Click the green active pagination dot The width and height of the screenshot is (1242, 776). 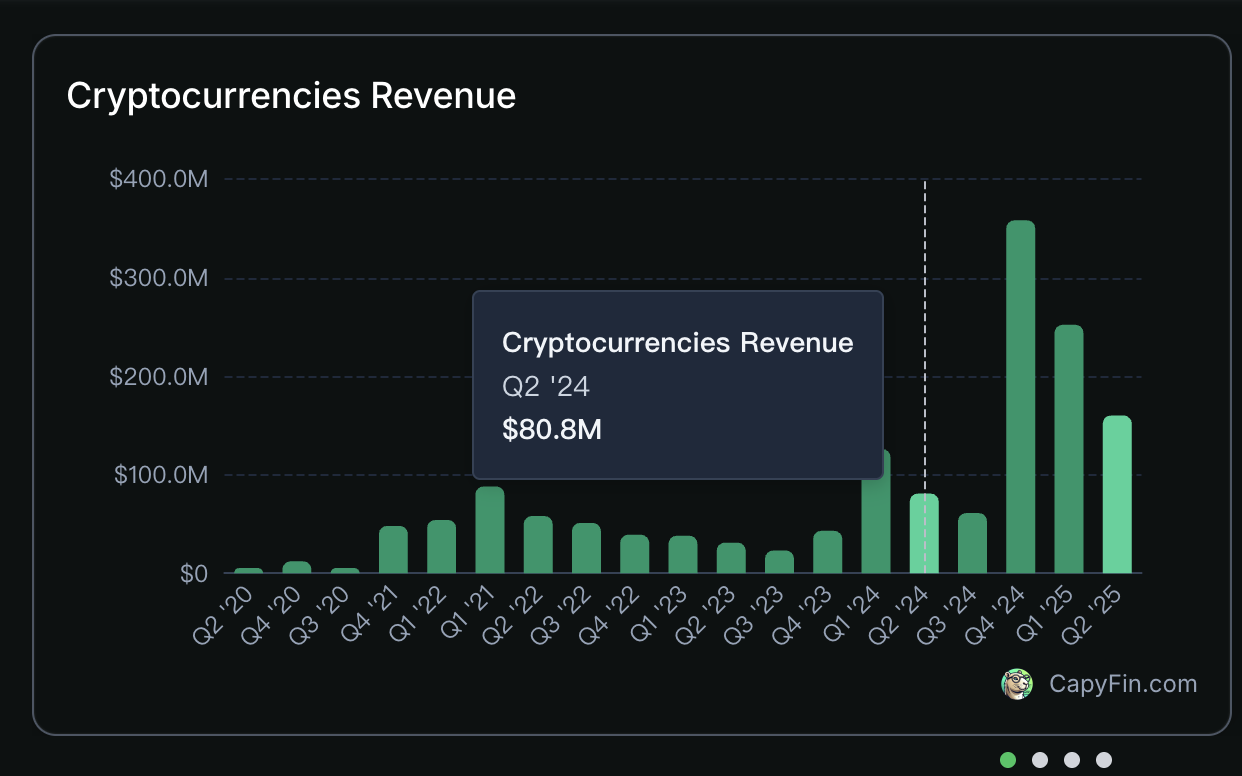pyautogui.click(x=1008, y=760)
